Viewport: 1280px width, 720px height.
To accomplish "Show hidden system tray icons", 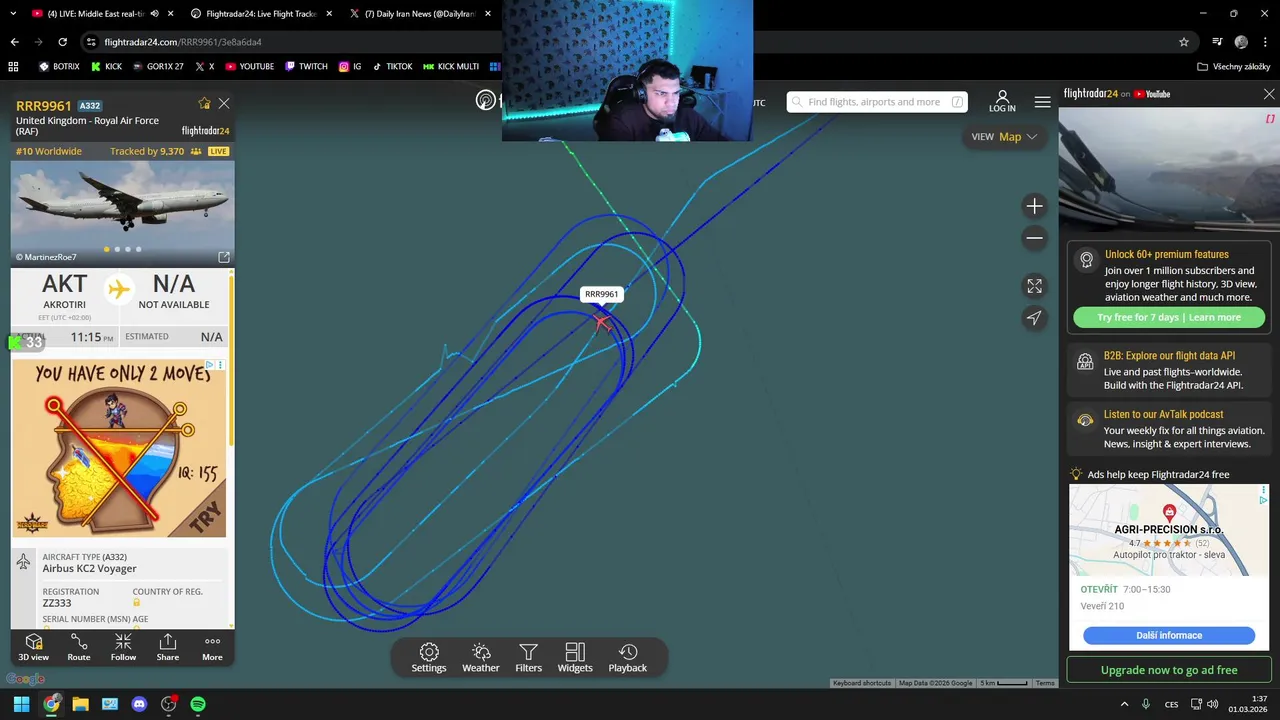I will (x=1124, y=704).
